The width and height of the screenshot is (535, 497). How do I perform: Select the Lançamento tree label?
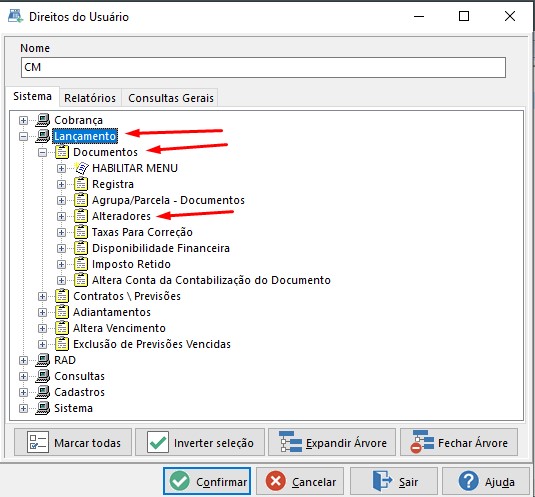click(85, 136)
